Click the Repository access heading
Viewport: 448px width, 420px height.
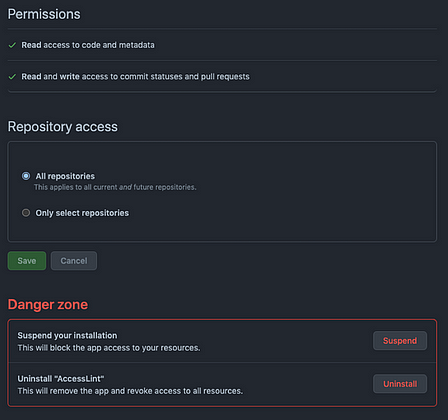[x=63, y=127]
